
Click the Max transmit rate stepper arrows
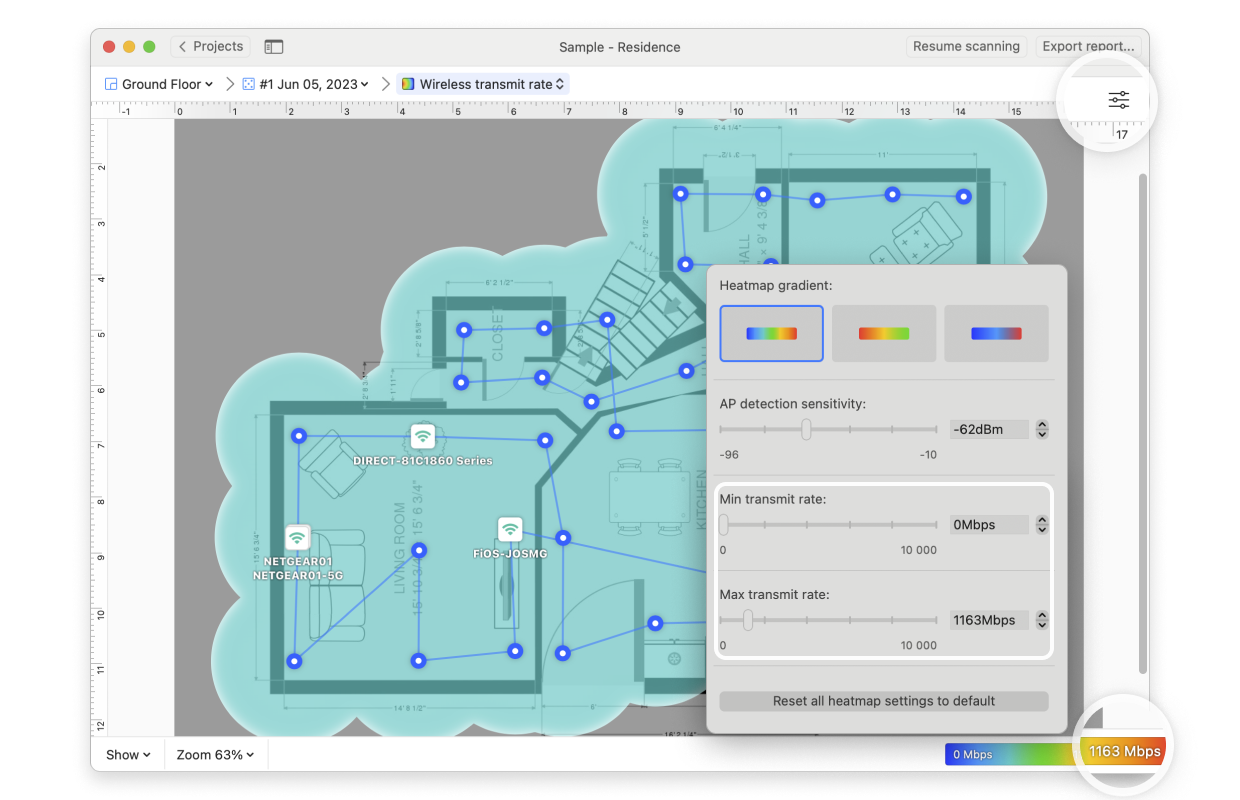[1042, 620]
